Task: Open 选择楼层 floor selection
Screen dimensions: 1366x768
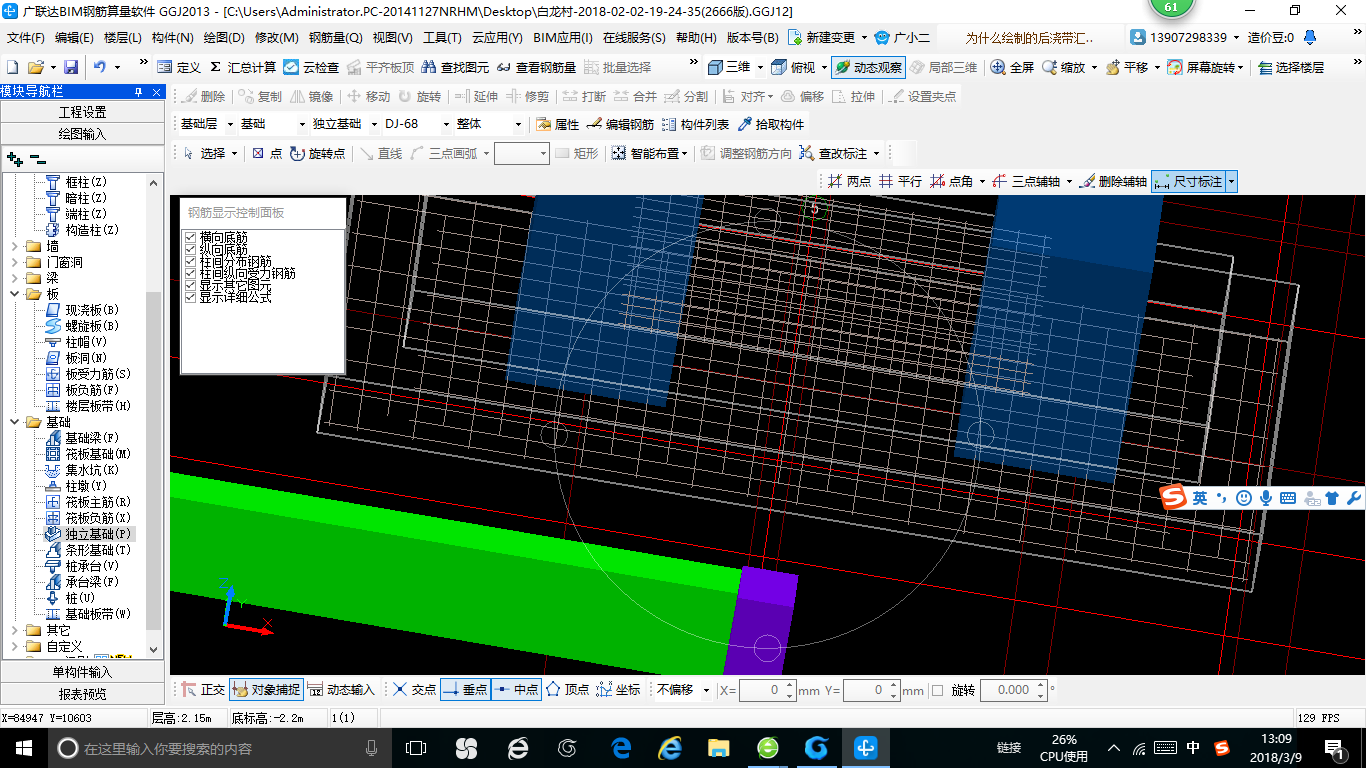Action: click(1291, 67)
